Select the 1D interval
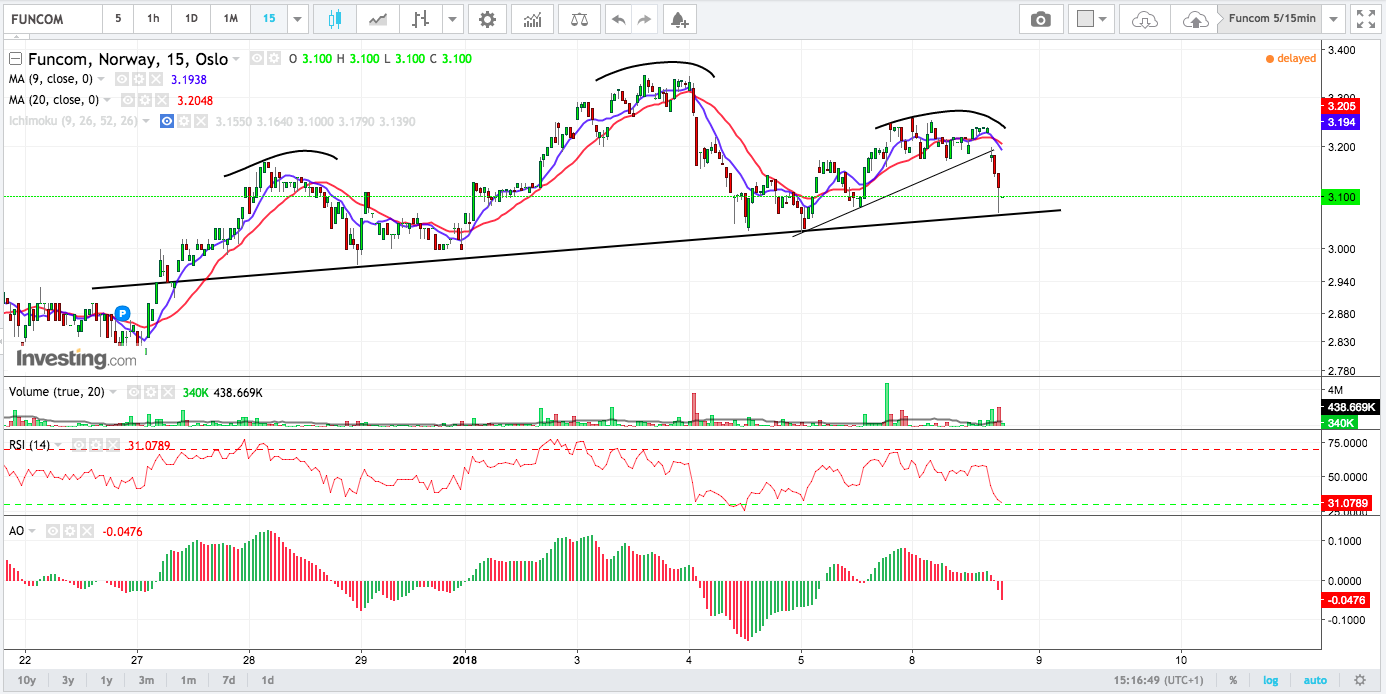Image resolution: width=1386 pixels, height=694 pixels. pyautogui.click(x=191, y=19)
